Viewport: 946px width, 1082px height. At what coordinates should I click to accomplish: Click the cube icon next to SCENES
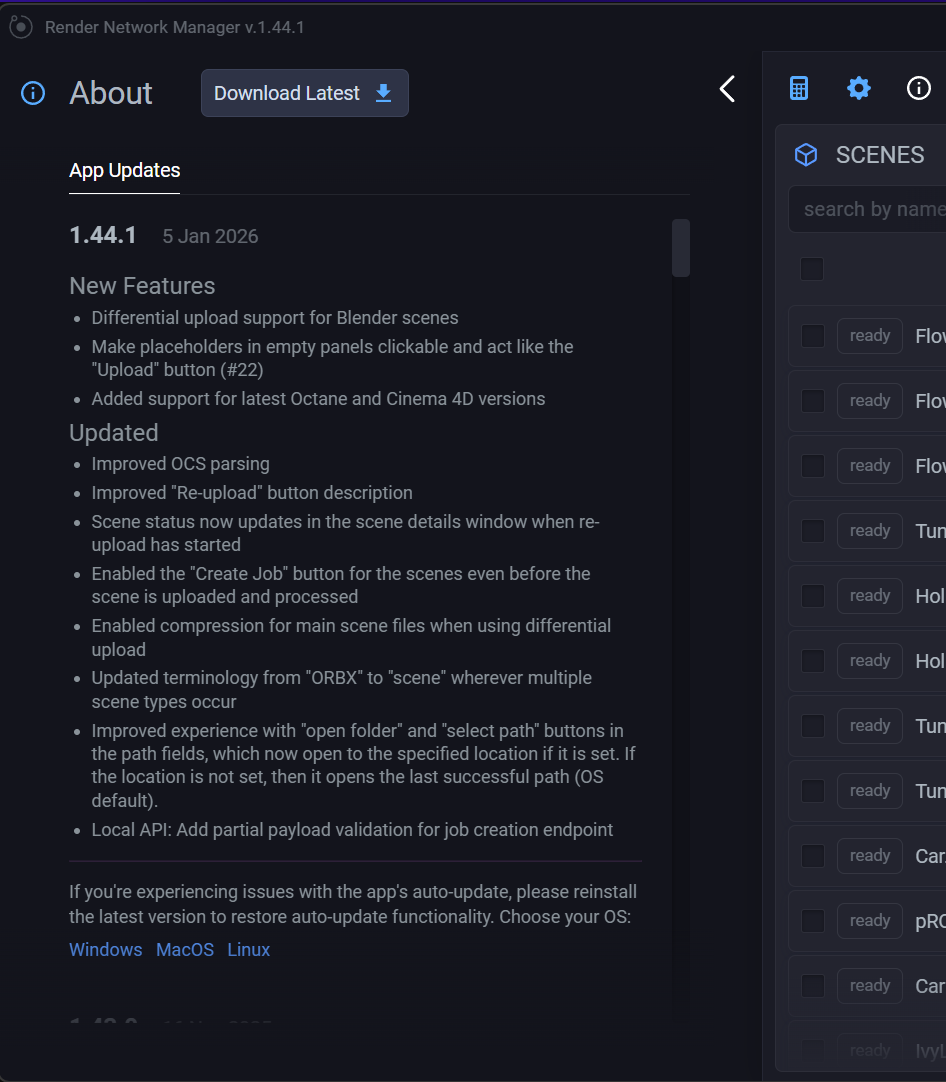(x=806, y=155)
